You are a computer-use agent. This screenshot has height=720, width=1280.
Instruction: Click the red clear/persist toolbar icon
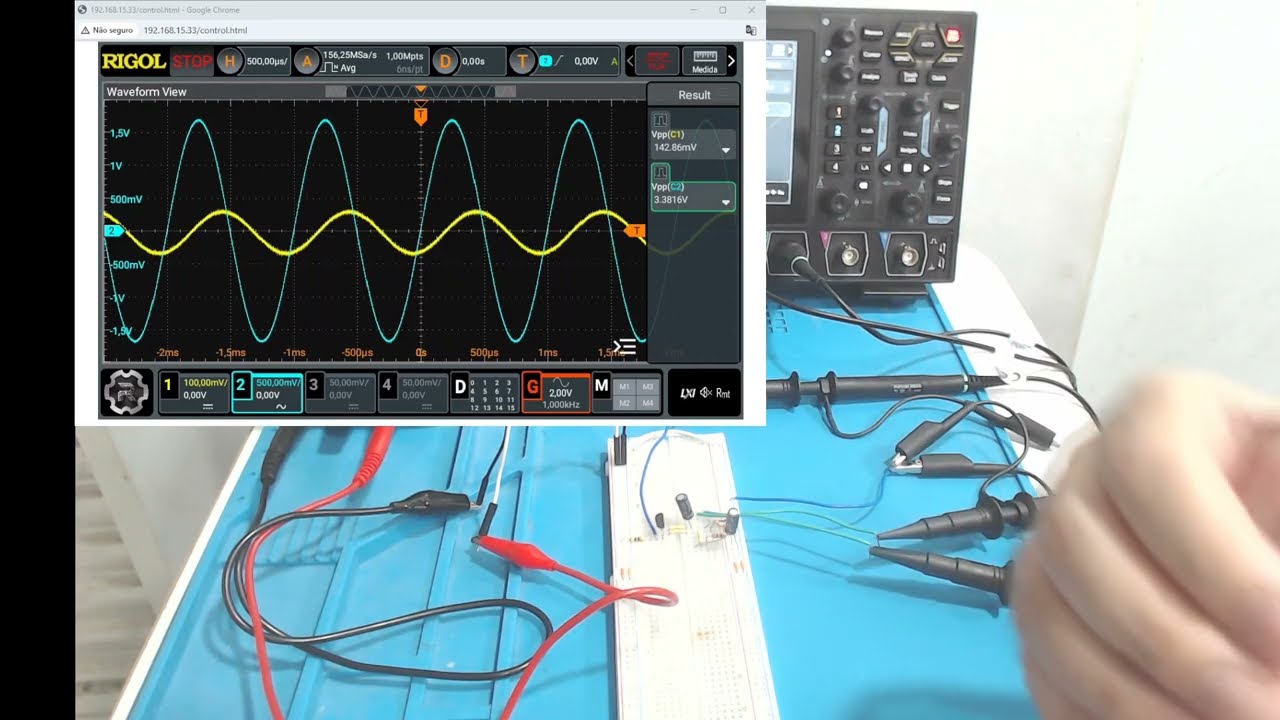(657, 61)
